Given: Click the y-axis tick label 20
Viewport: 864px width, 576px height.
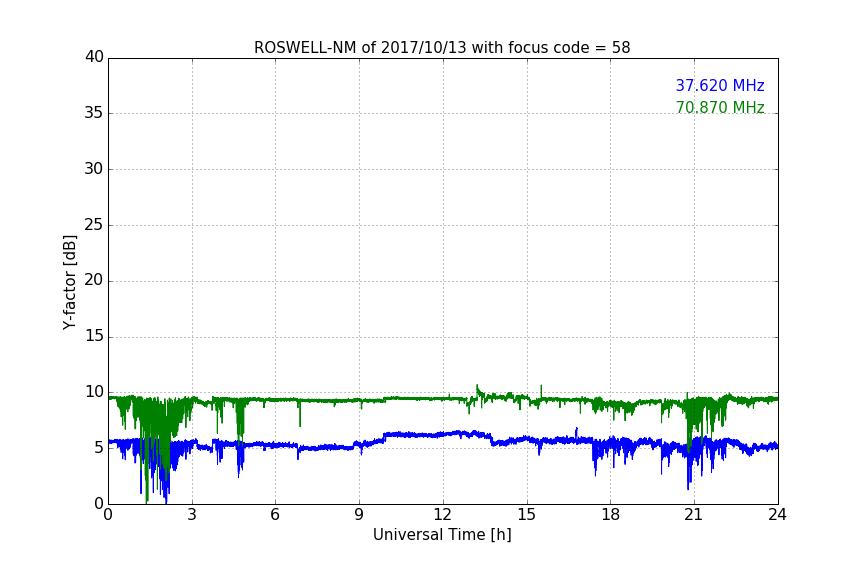Looking at the screenshot, I should click(94, 281).
